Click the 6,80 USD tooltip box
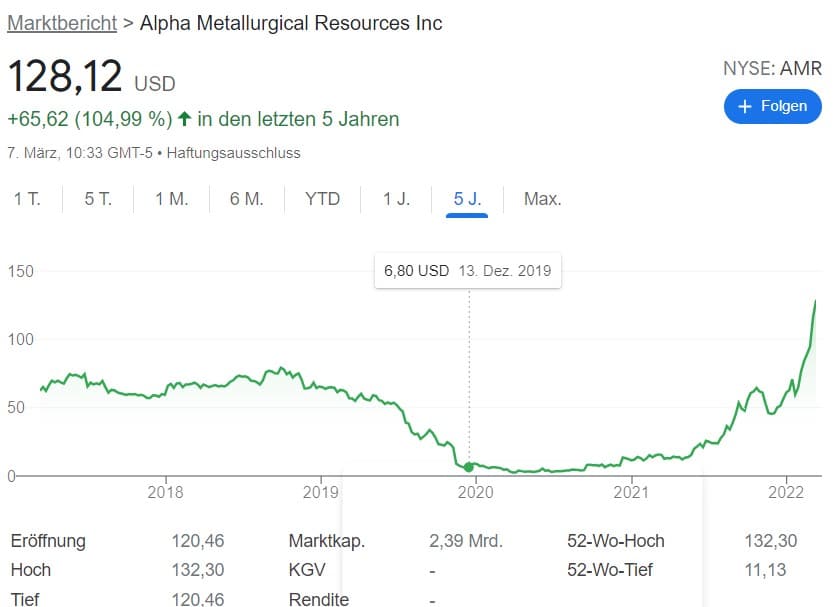Image resolution: width=838 pixels, height=607 pixels. tap(468, 270)
